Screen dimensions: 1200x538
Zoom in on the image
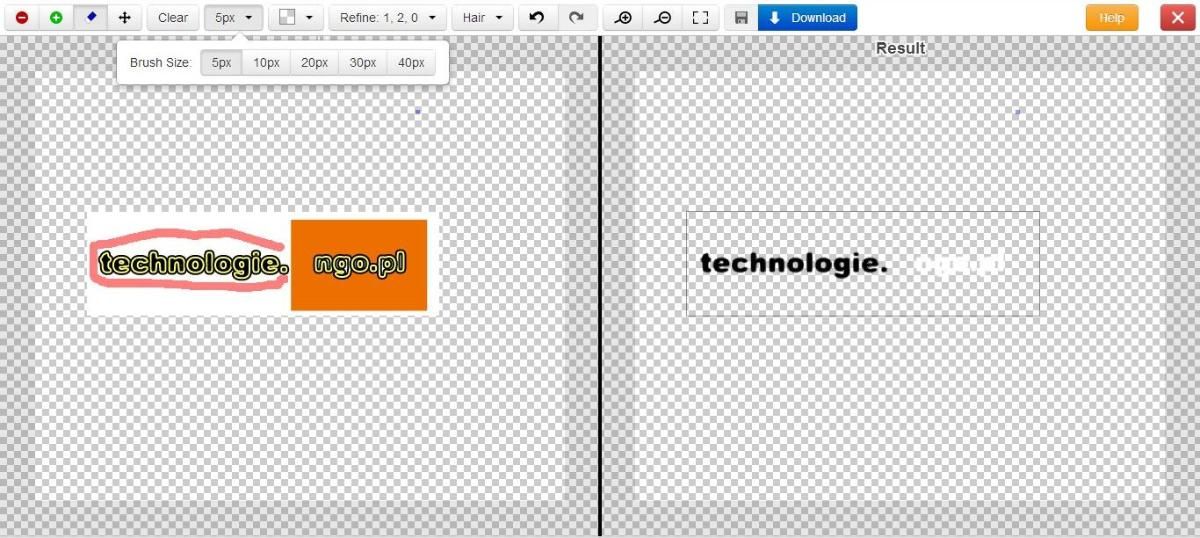(624, 18)
